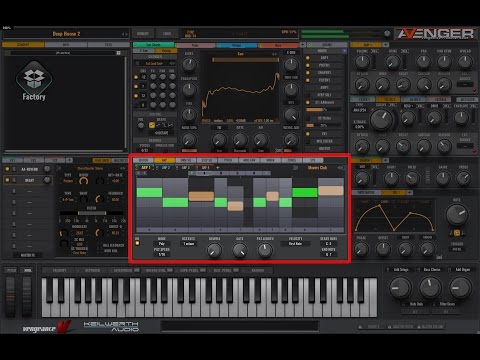The width and height of the screenshot is (480, 360).
Task: Click the first green note block in arp grid
Action: (149, 192)
